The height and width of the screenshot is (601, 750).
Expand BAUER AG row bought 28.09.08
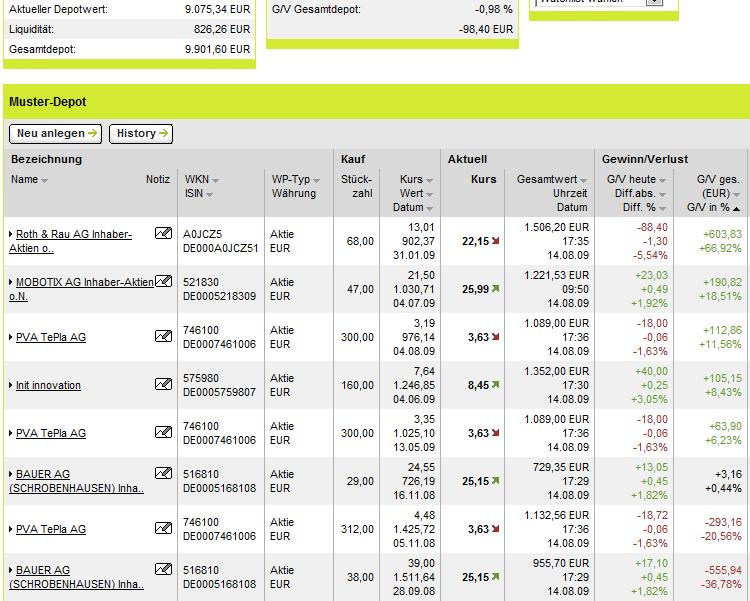[11, 570]
